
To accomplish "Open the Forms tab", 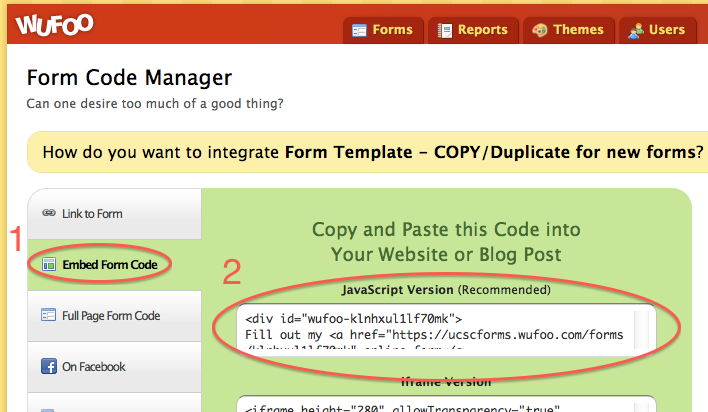I will [383, 30].
